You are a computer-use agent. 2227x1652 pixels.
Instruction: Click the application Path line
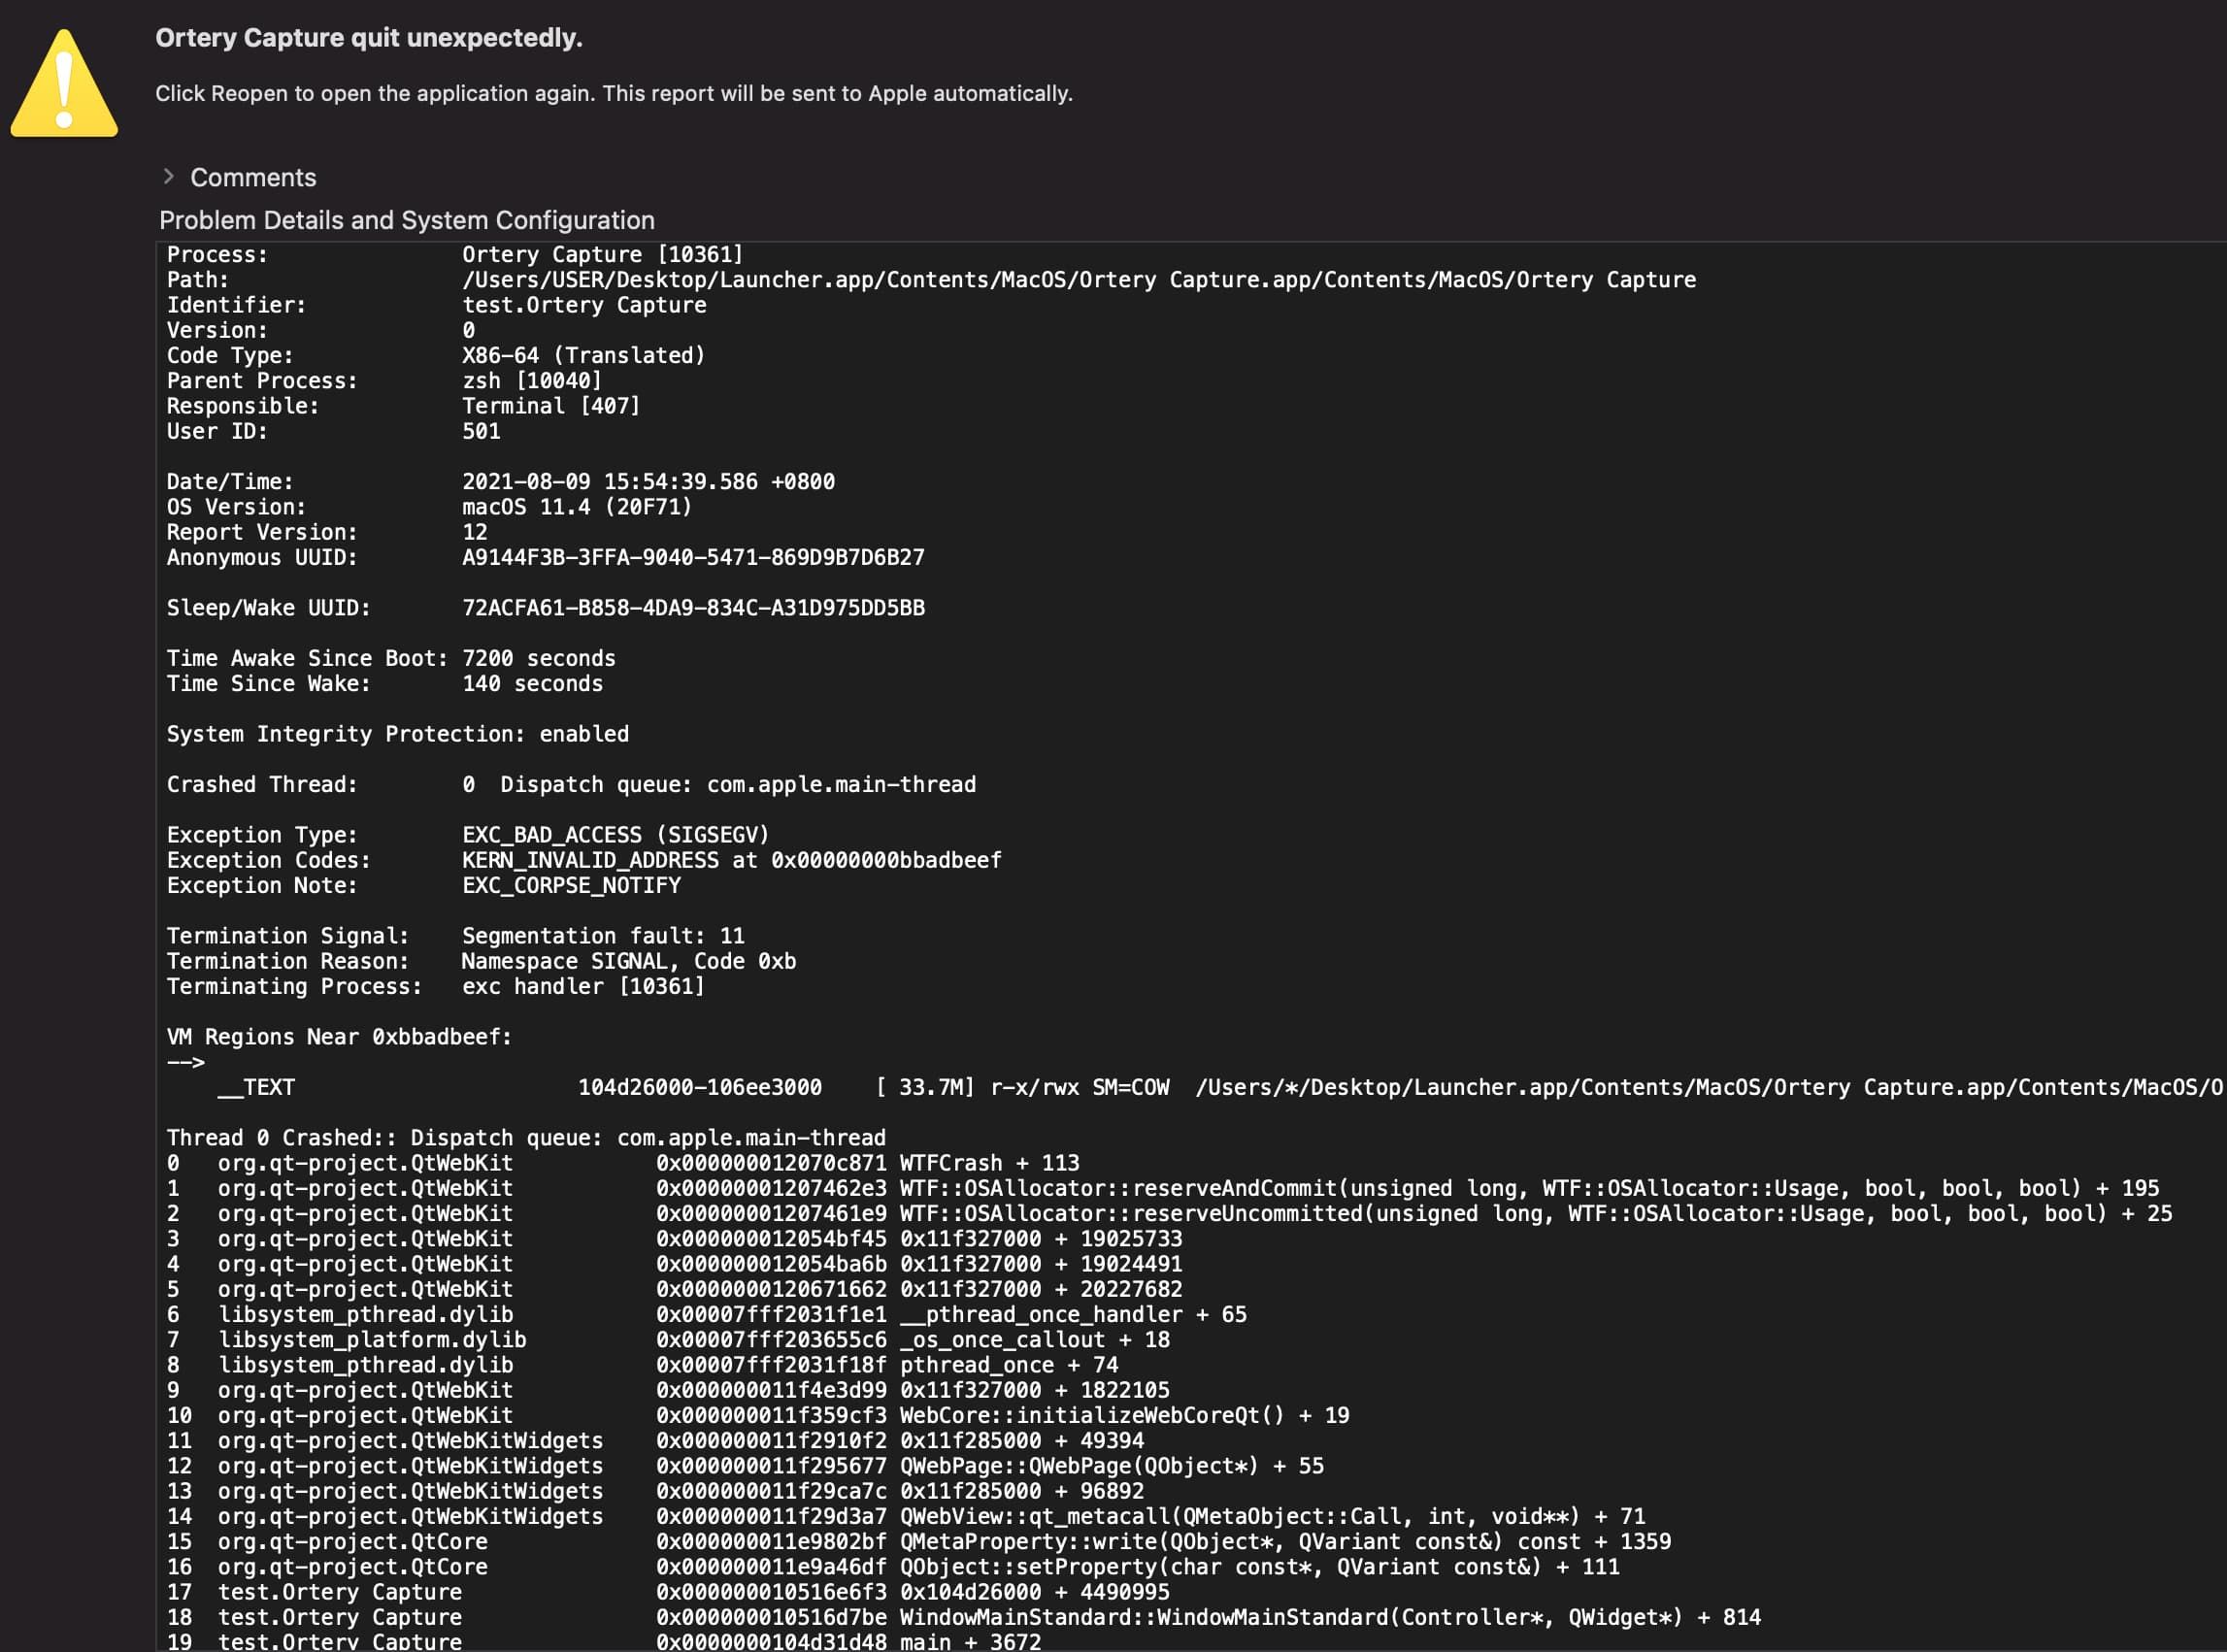[931, 280]
